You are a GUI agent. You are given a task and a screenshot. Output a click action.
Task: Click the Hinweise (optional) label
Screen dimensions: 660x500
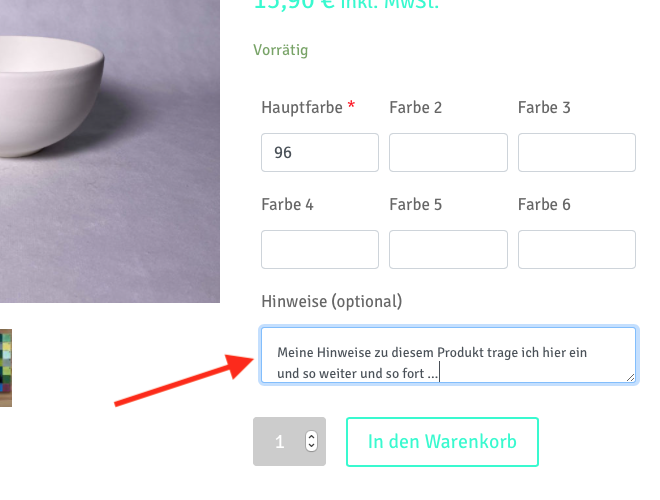[332, 301]
